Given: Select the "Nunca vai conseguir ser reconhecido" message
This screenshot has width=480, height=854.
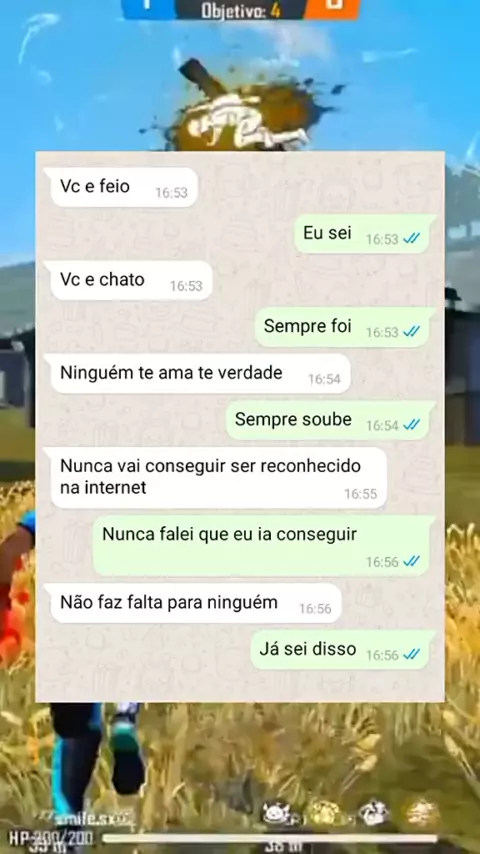Looking at the screenshot, I should (216, 478).
